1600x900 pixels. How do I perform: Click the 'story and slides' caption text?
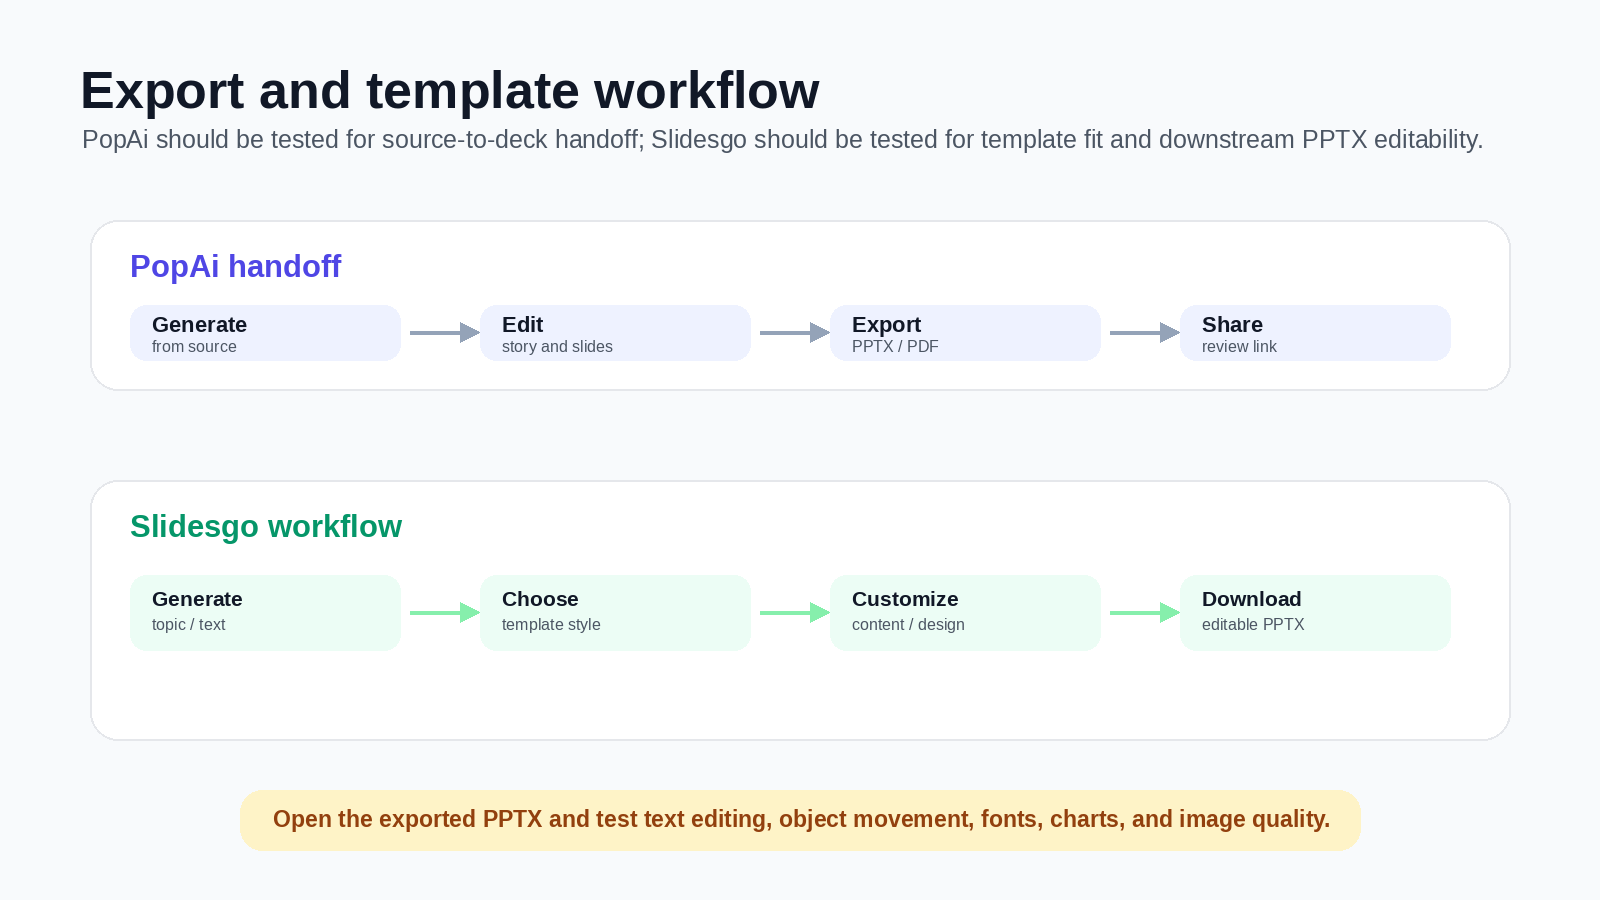click(x=557, y=347)
